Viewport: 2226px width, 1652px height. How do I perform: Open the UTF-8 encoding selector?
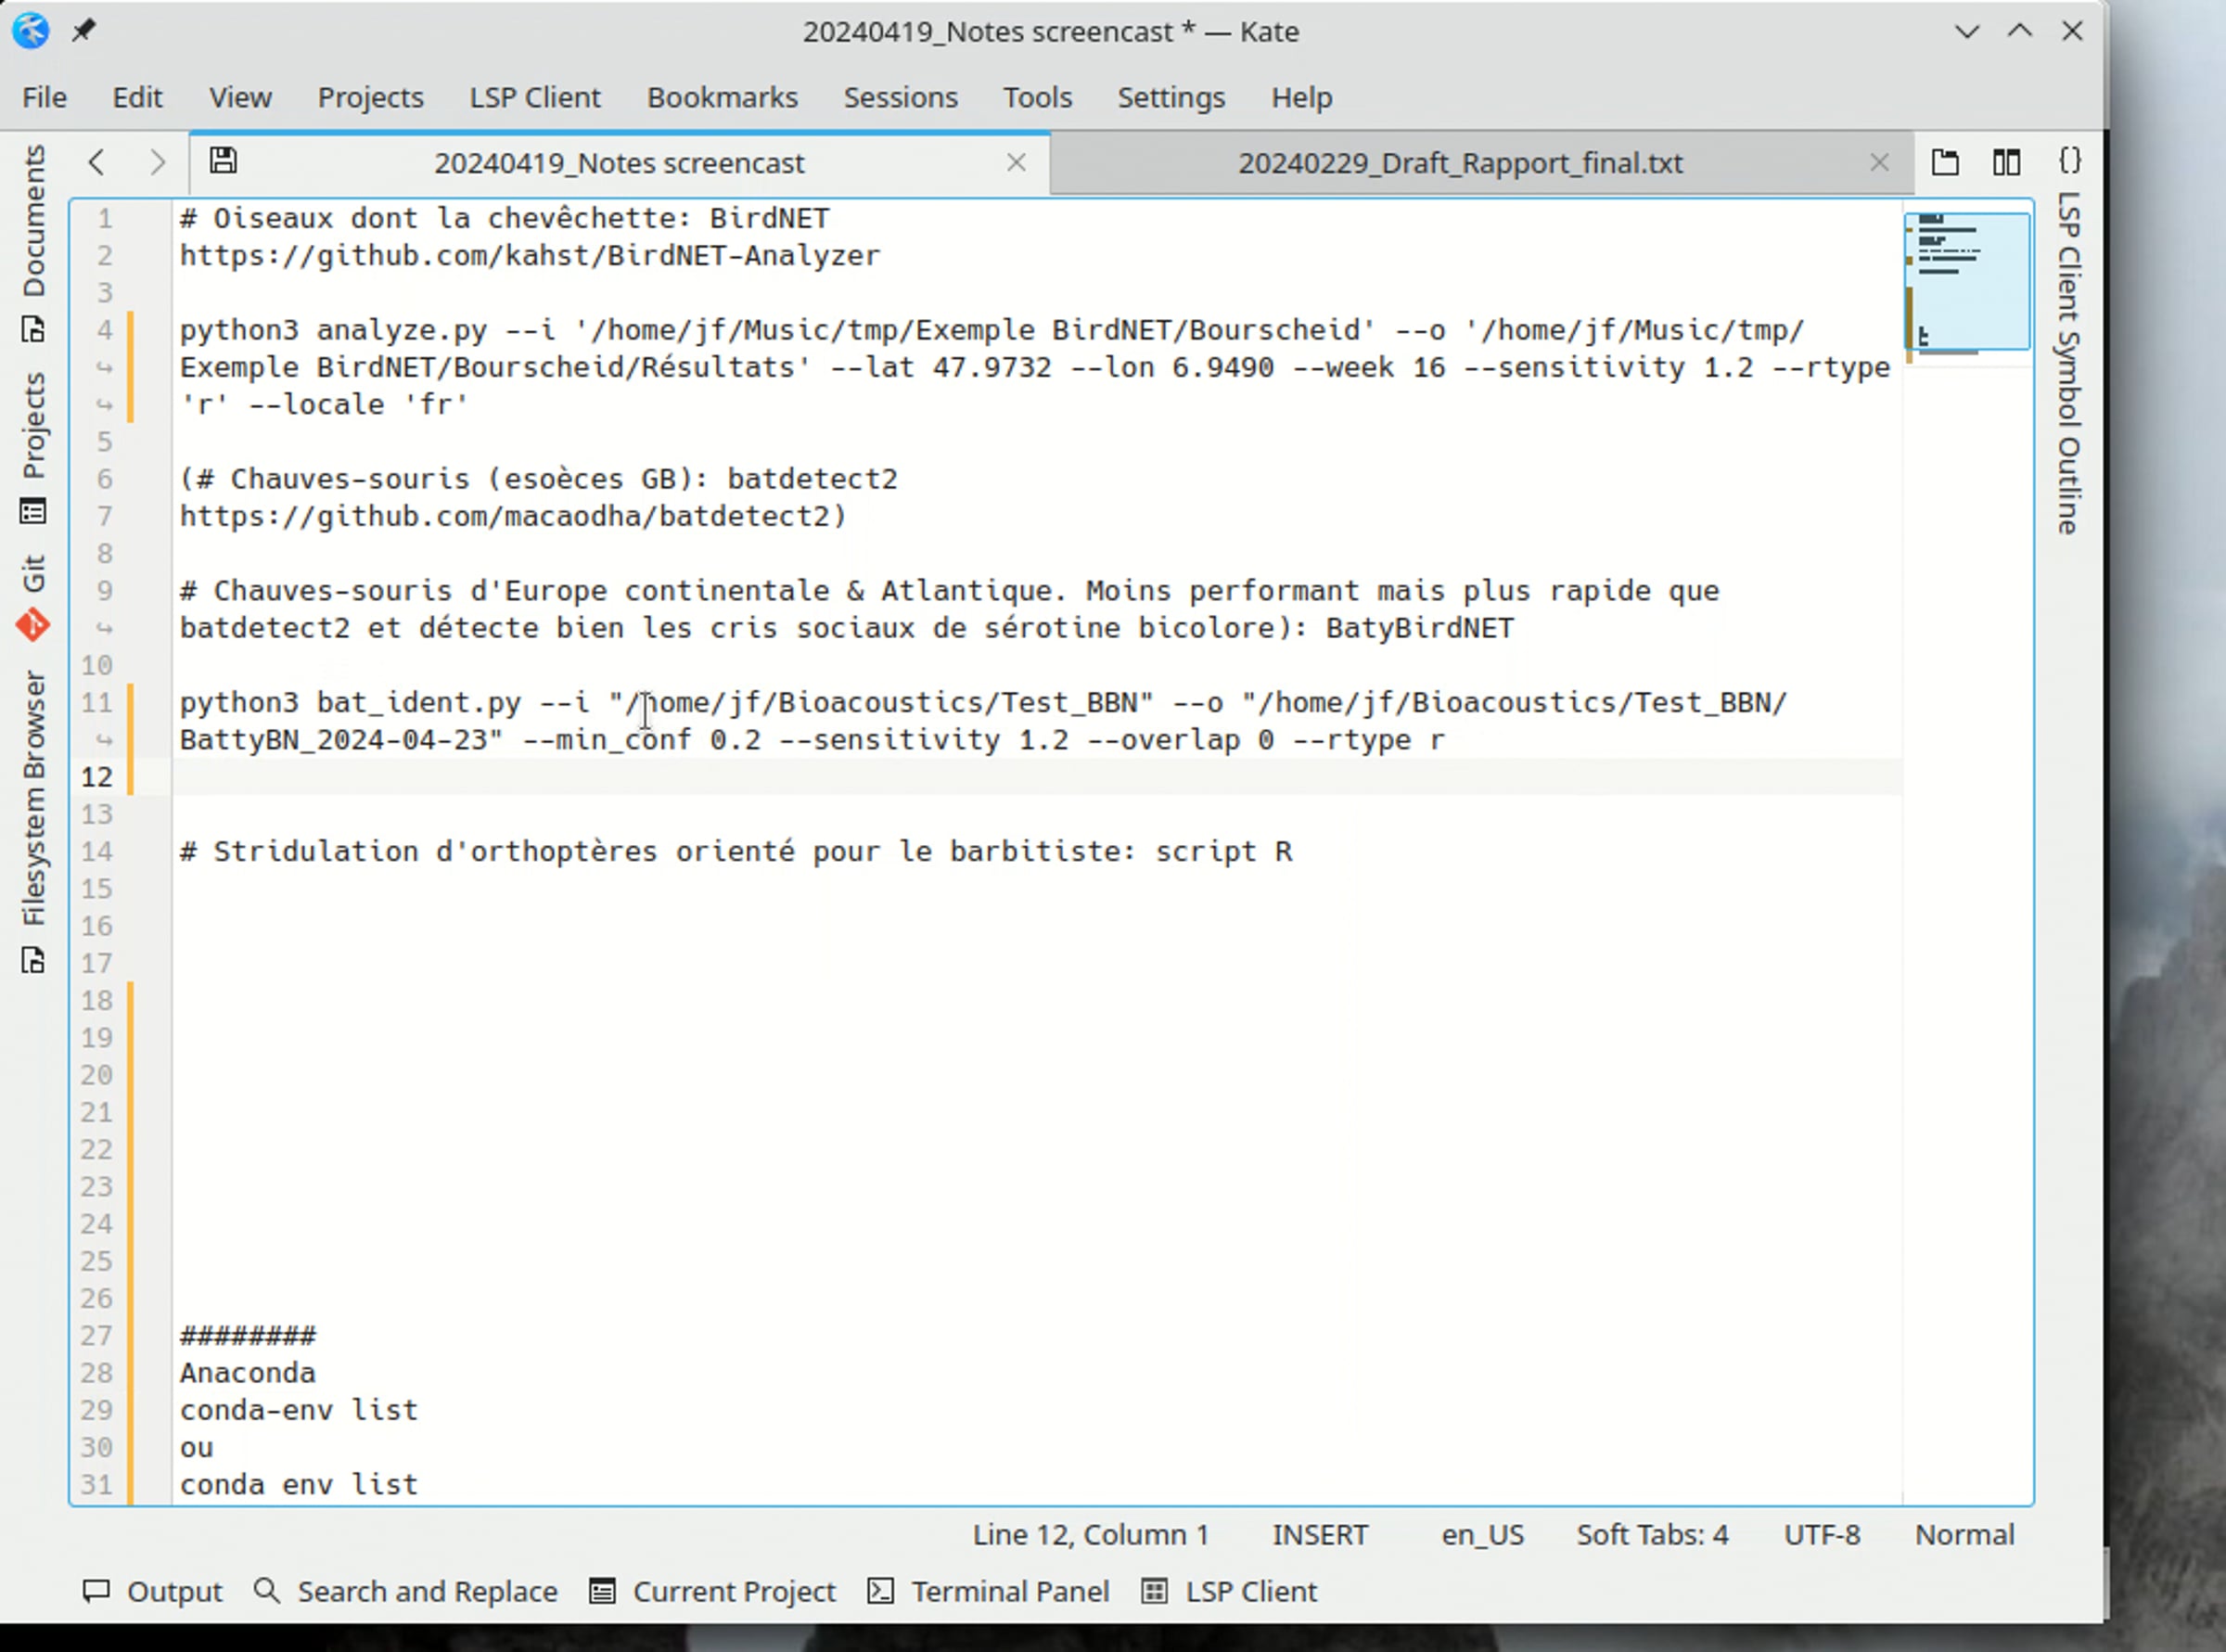[1821, 1534]
